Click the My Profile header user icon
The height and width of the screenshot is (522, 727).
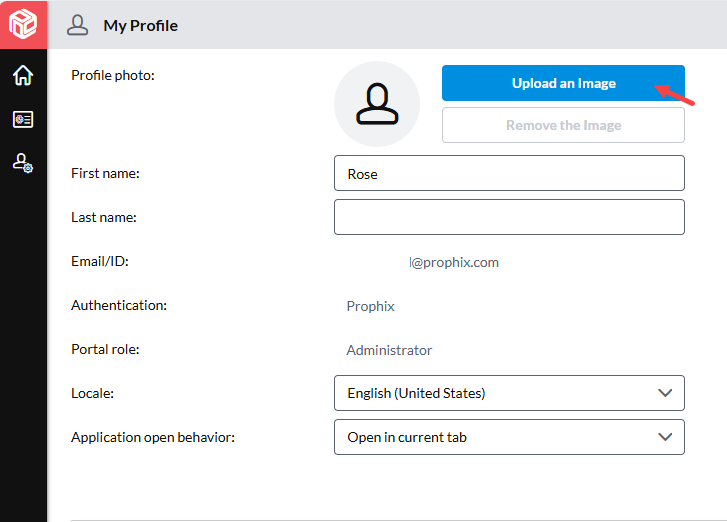pos(77,25)
